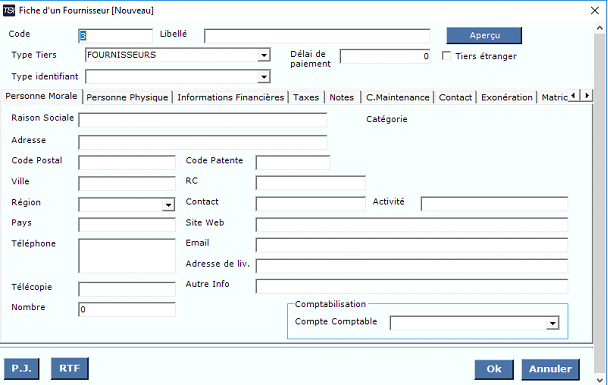The height and width of the screenshot is (385, 608).
Task: Open the Informations Financières tab
Action: [x=231, y=97]
